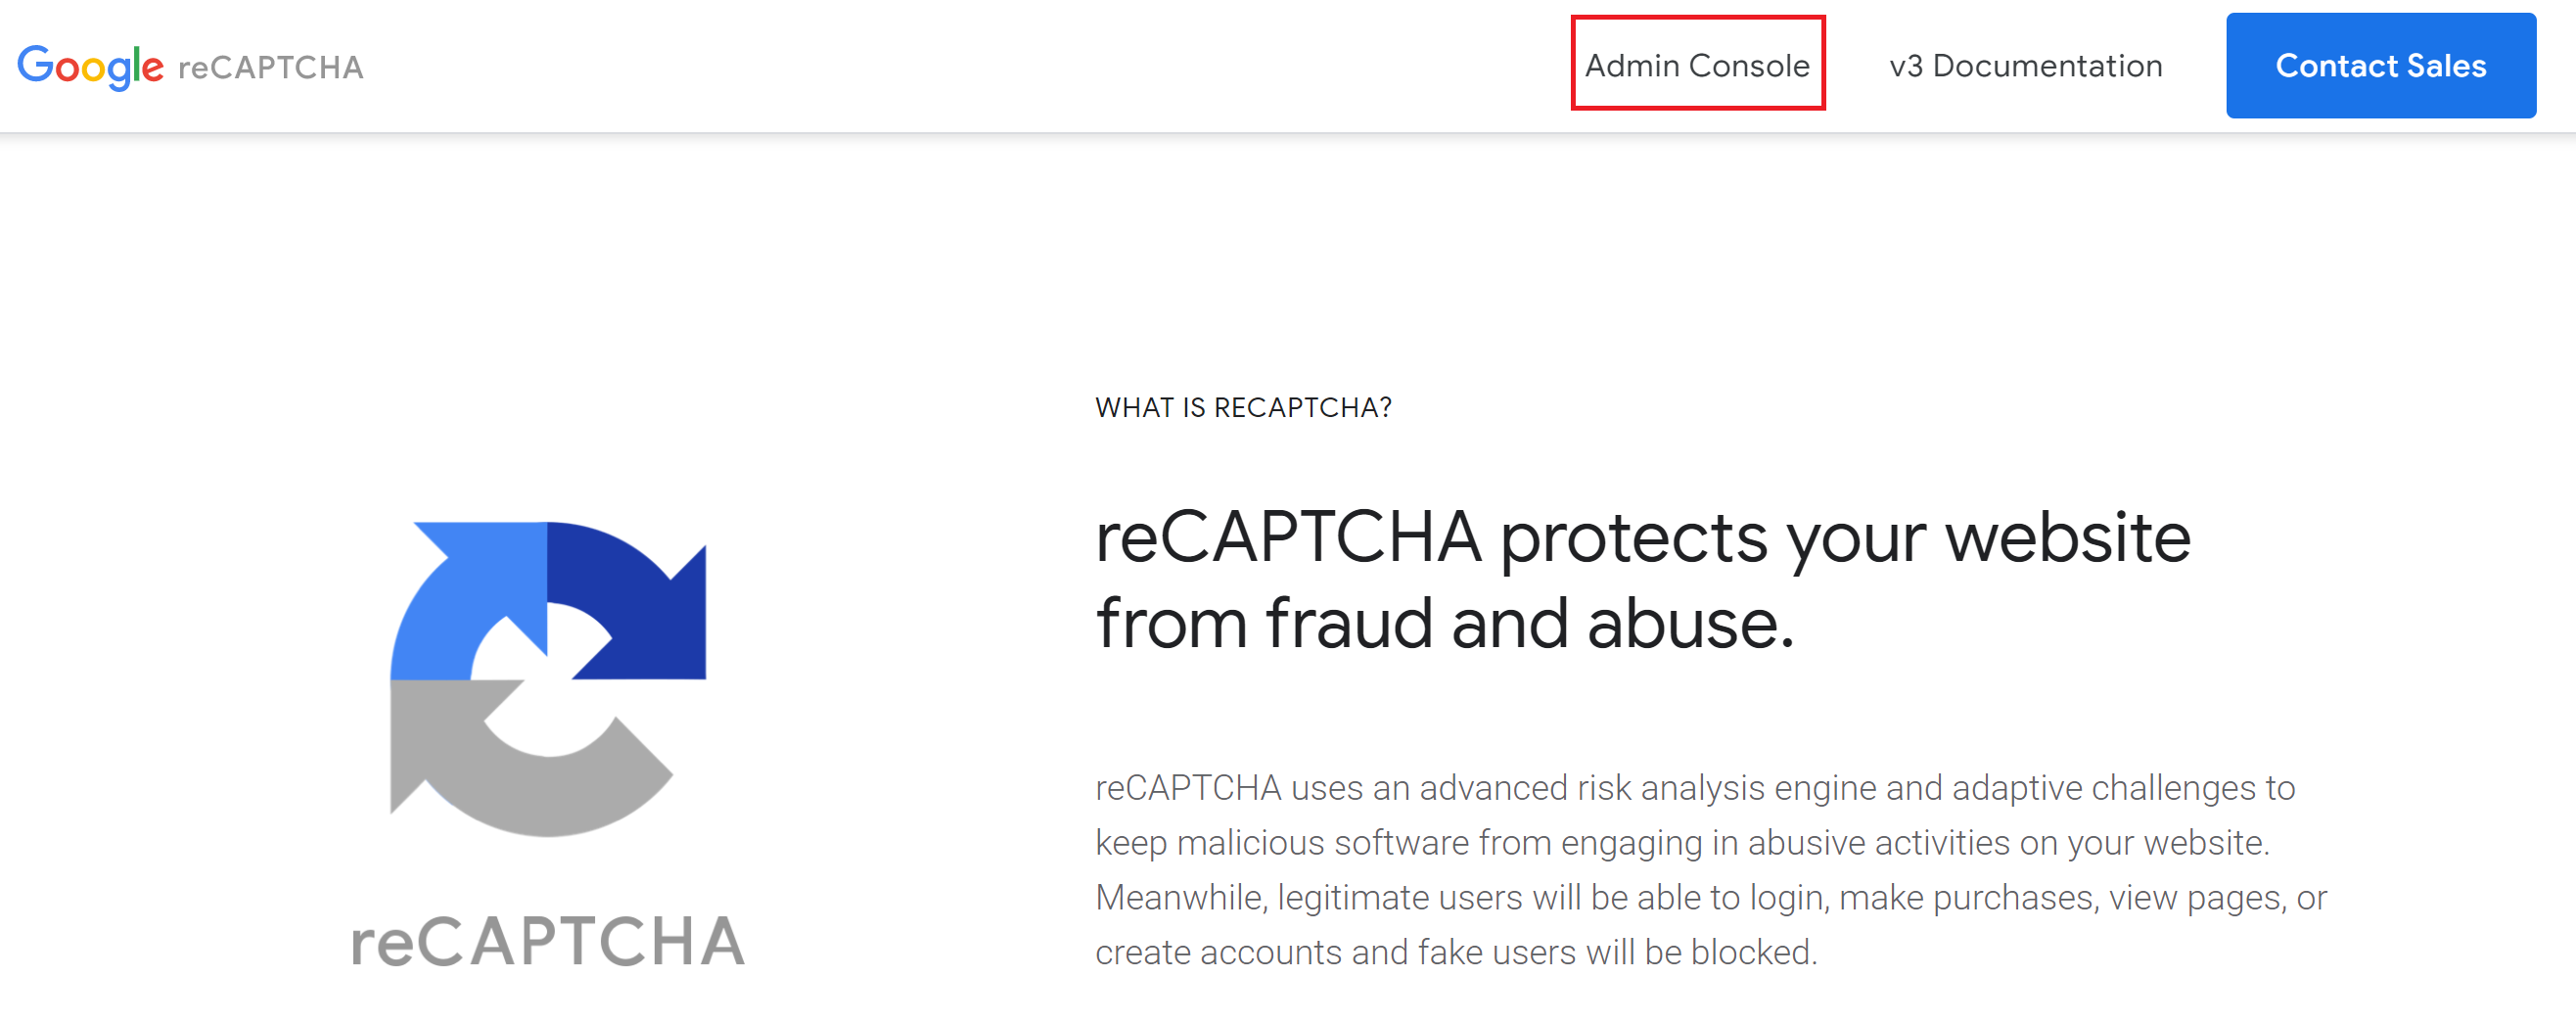
Task: Click the WHAT IS RECAPTCHA? label
Action: [1242, 407]
